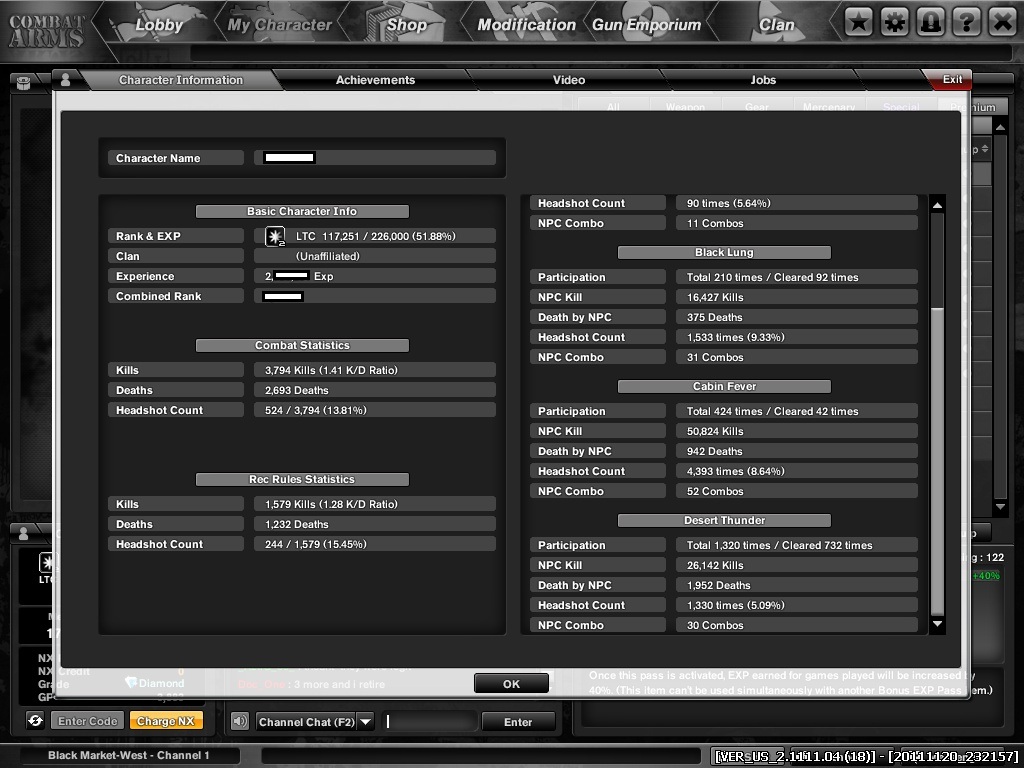Open the Gun Emporium menu
1024x768 pixels.
pos(647,25)
